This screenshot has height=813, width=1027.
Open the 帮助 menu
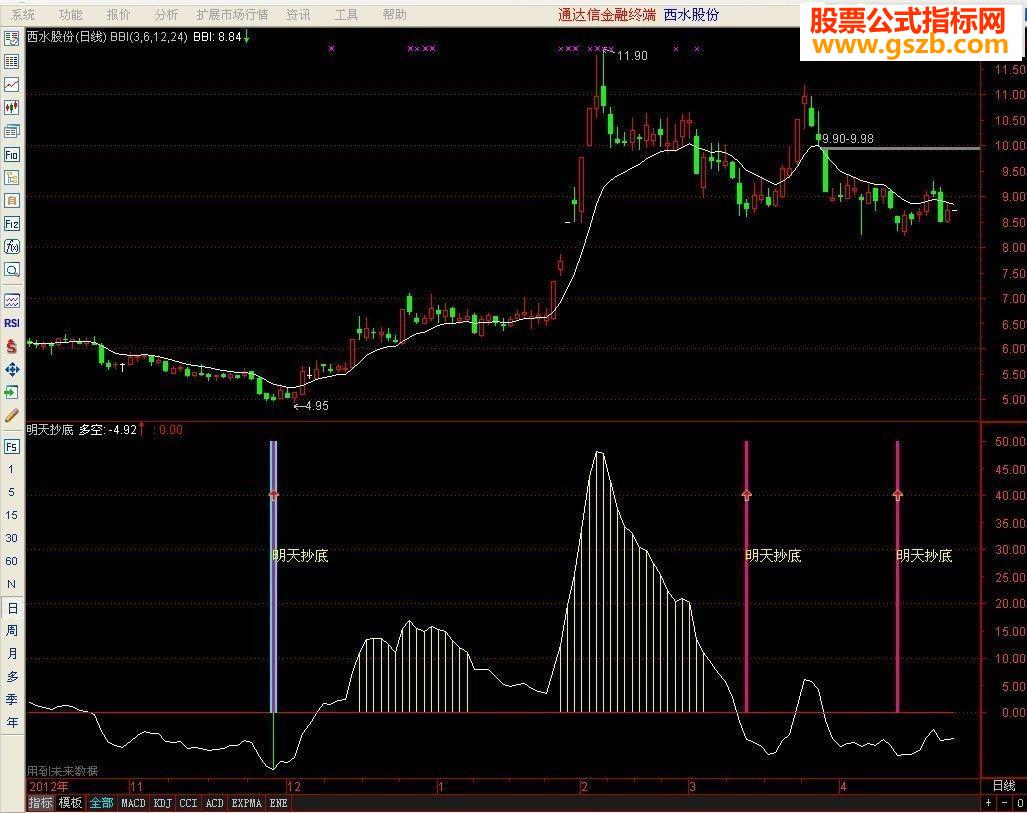point(395,14)
